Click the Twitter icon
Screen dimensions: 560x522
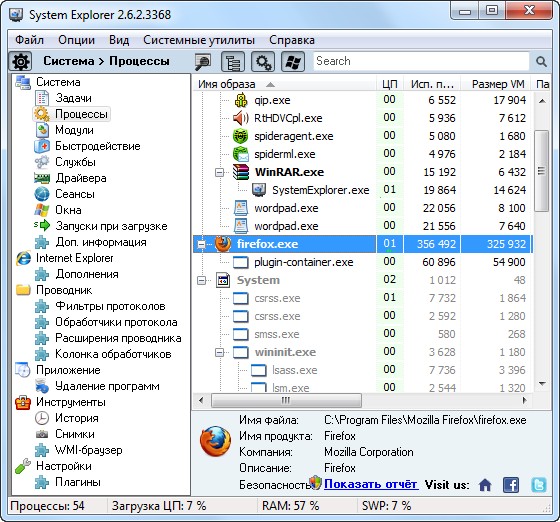539,485
